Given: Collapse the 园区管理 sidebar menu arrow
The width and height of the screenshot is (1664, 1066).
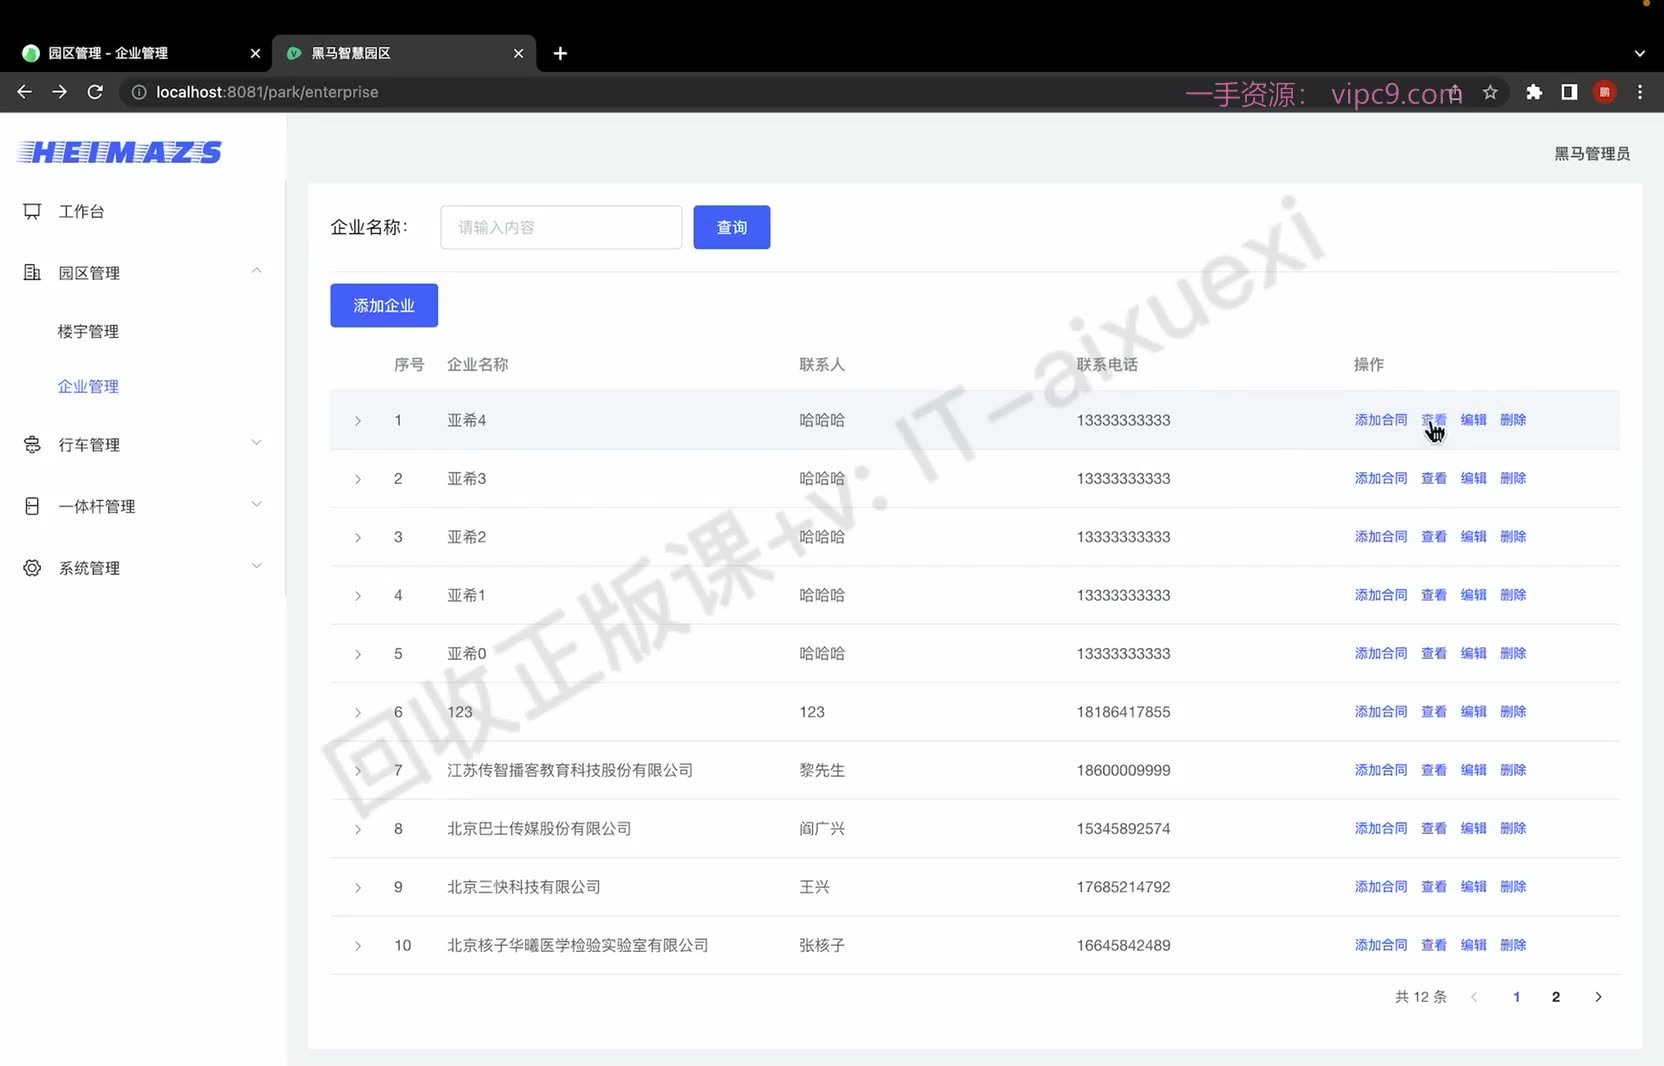Looking at the screenshot, I should pos(257,271).
